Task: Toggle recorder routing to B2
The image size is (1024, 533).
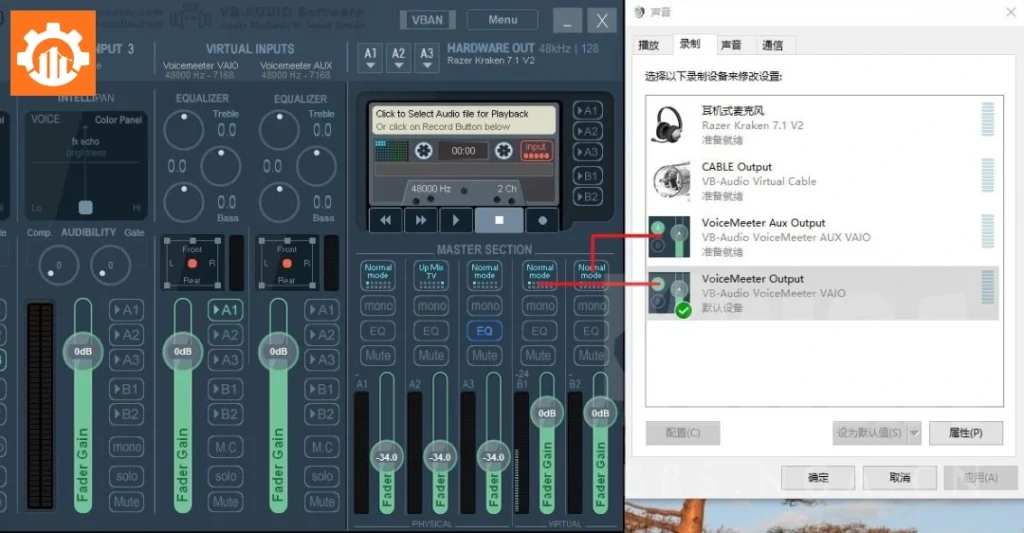Action: [587, 197]
